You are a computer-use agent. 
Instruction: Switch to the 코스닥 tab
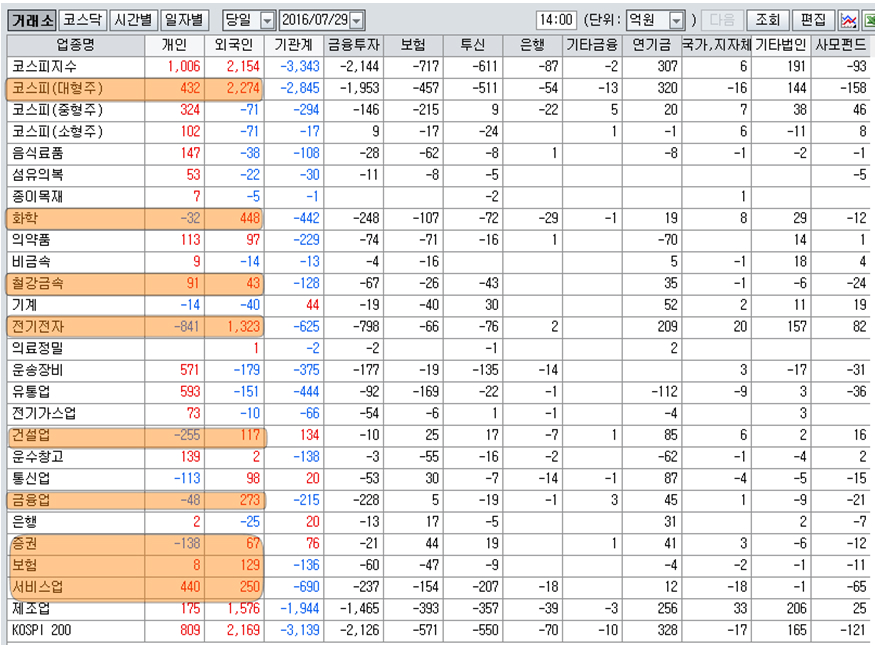pyautogui.click(x=81, y=19)
